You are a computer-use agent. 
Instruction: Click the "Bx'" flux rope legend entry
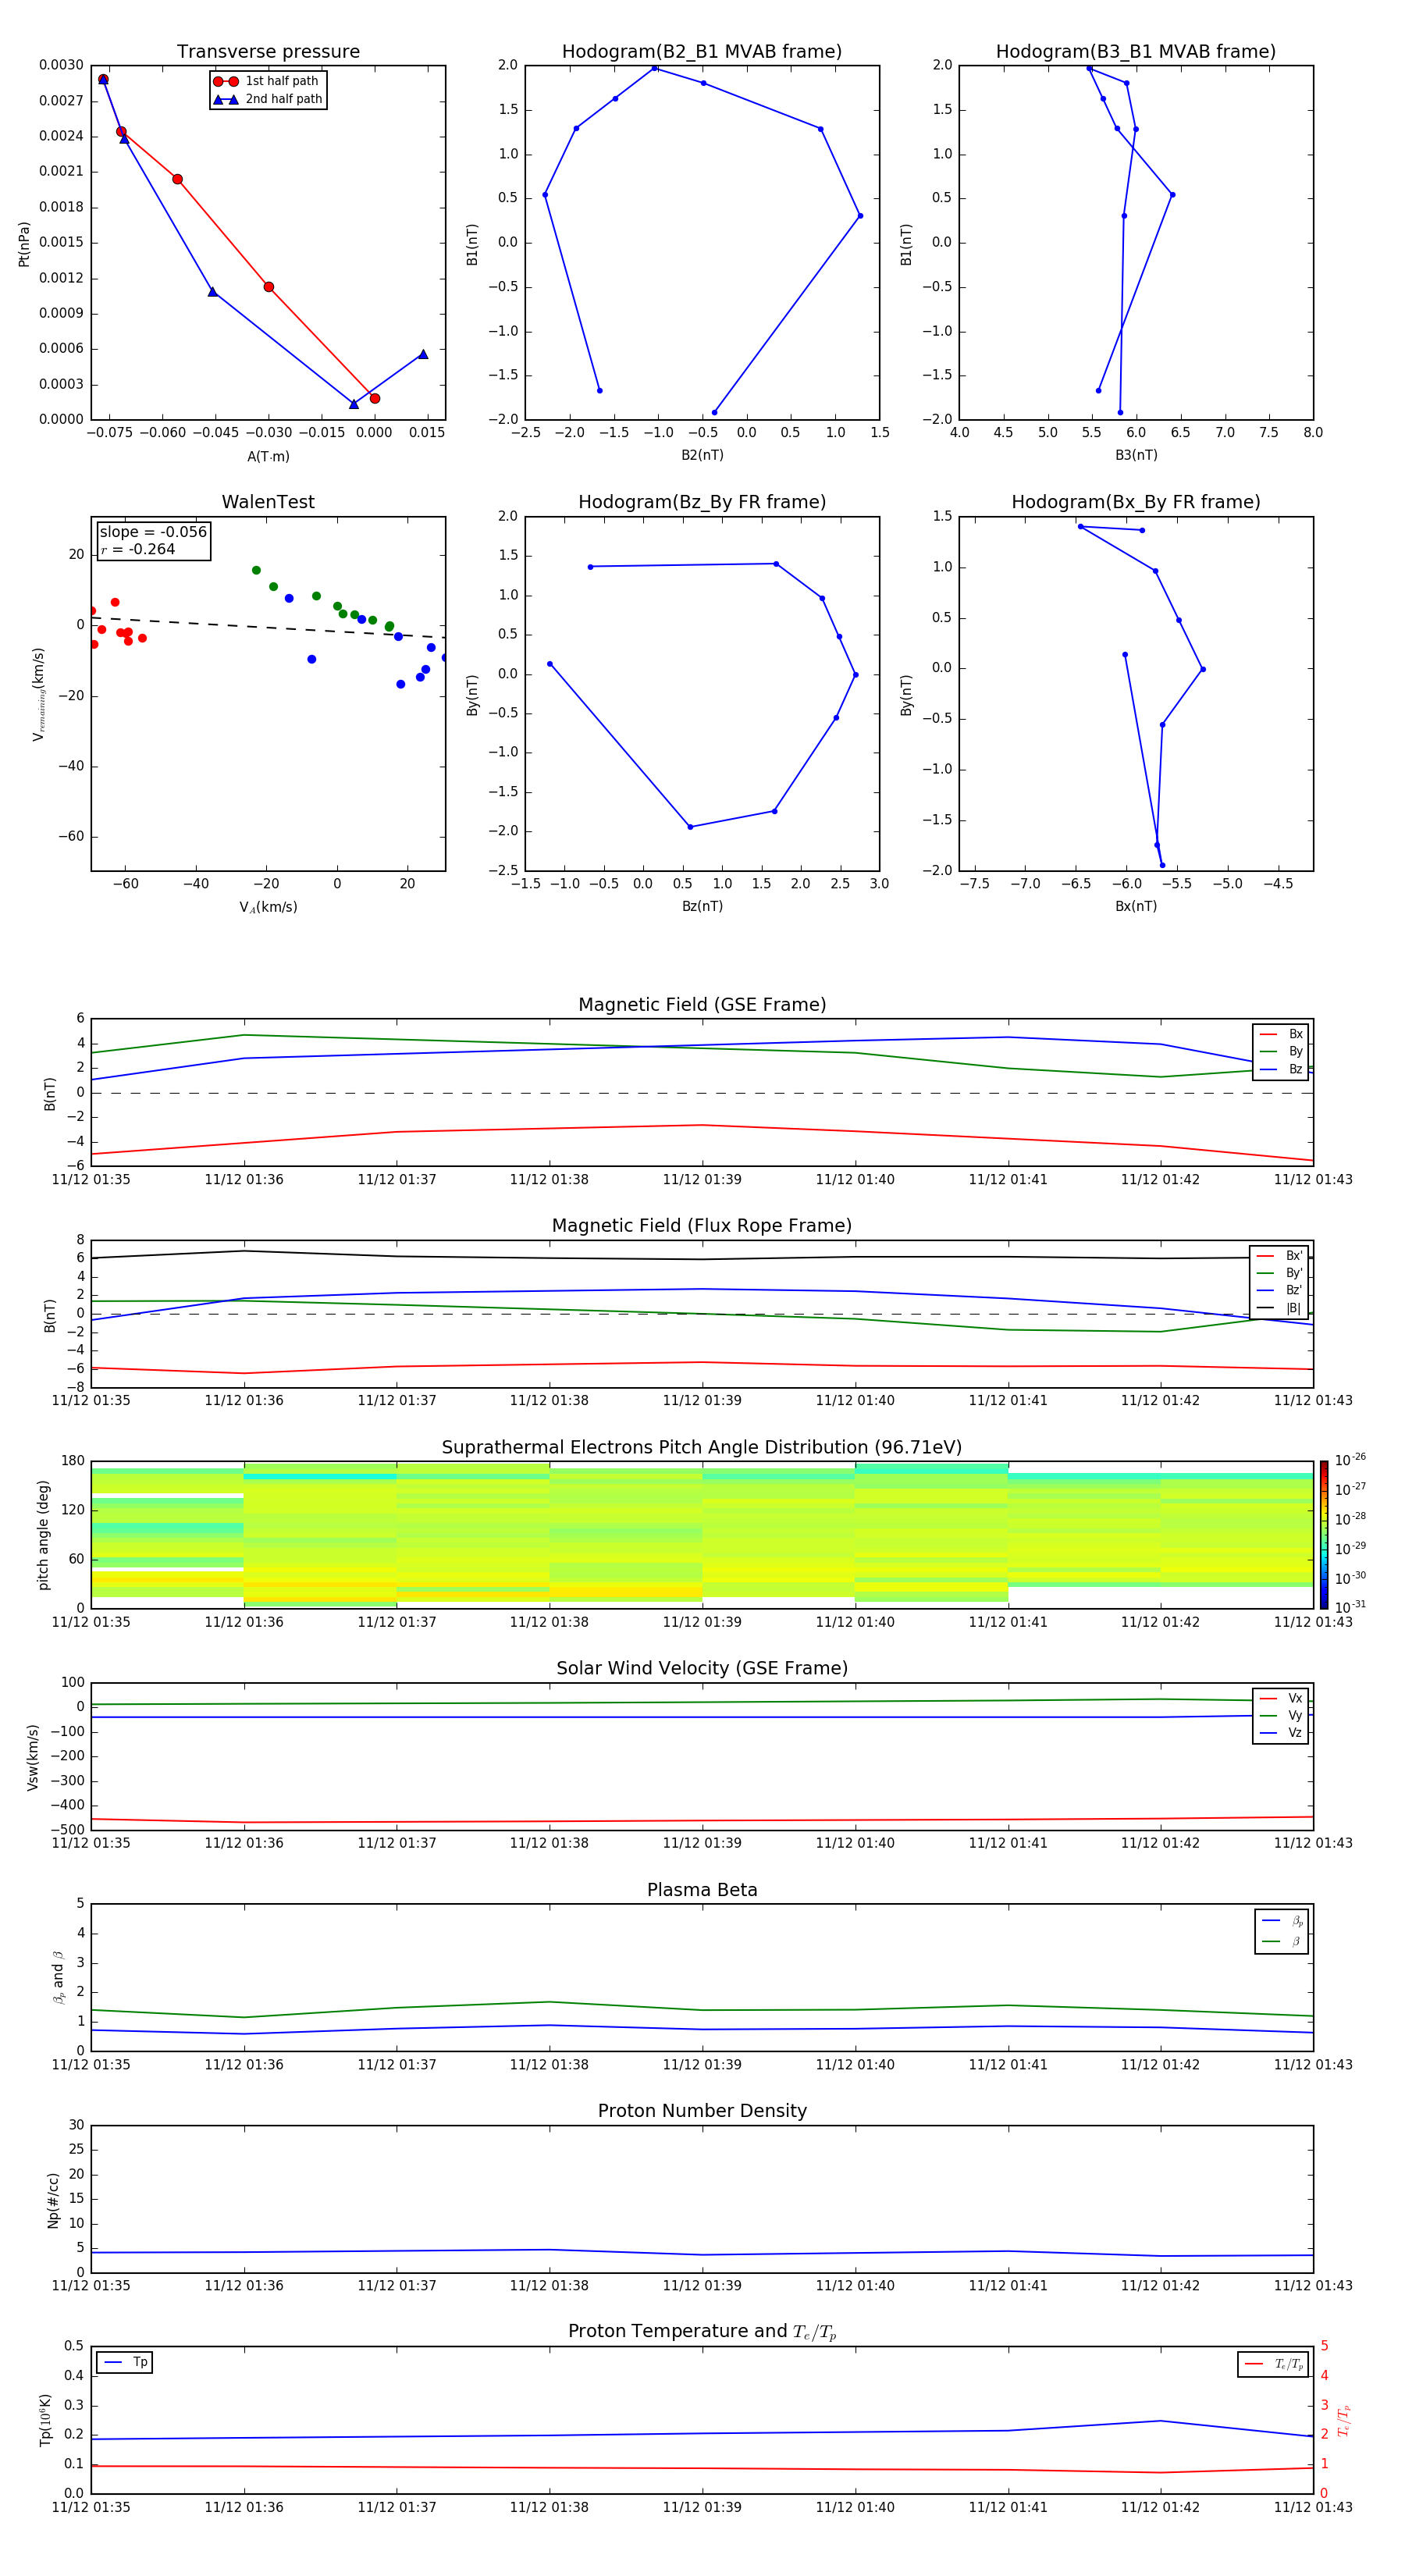click(1280, 1256)
